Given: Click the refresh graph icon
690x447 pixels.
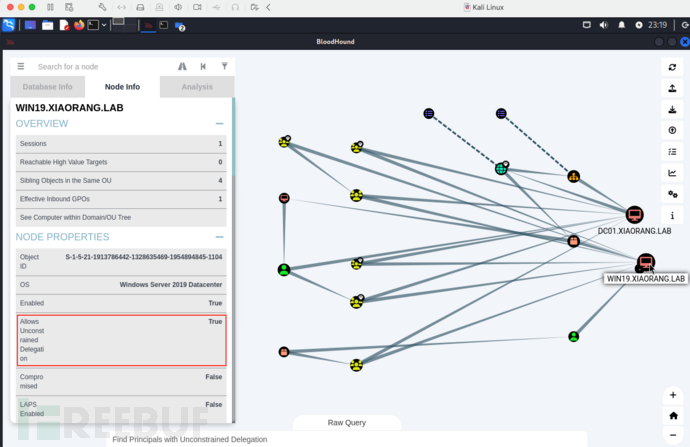Looking at the screenshot, I should point(672,67).
